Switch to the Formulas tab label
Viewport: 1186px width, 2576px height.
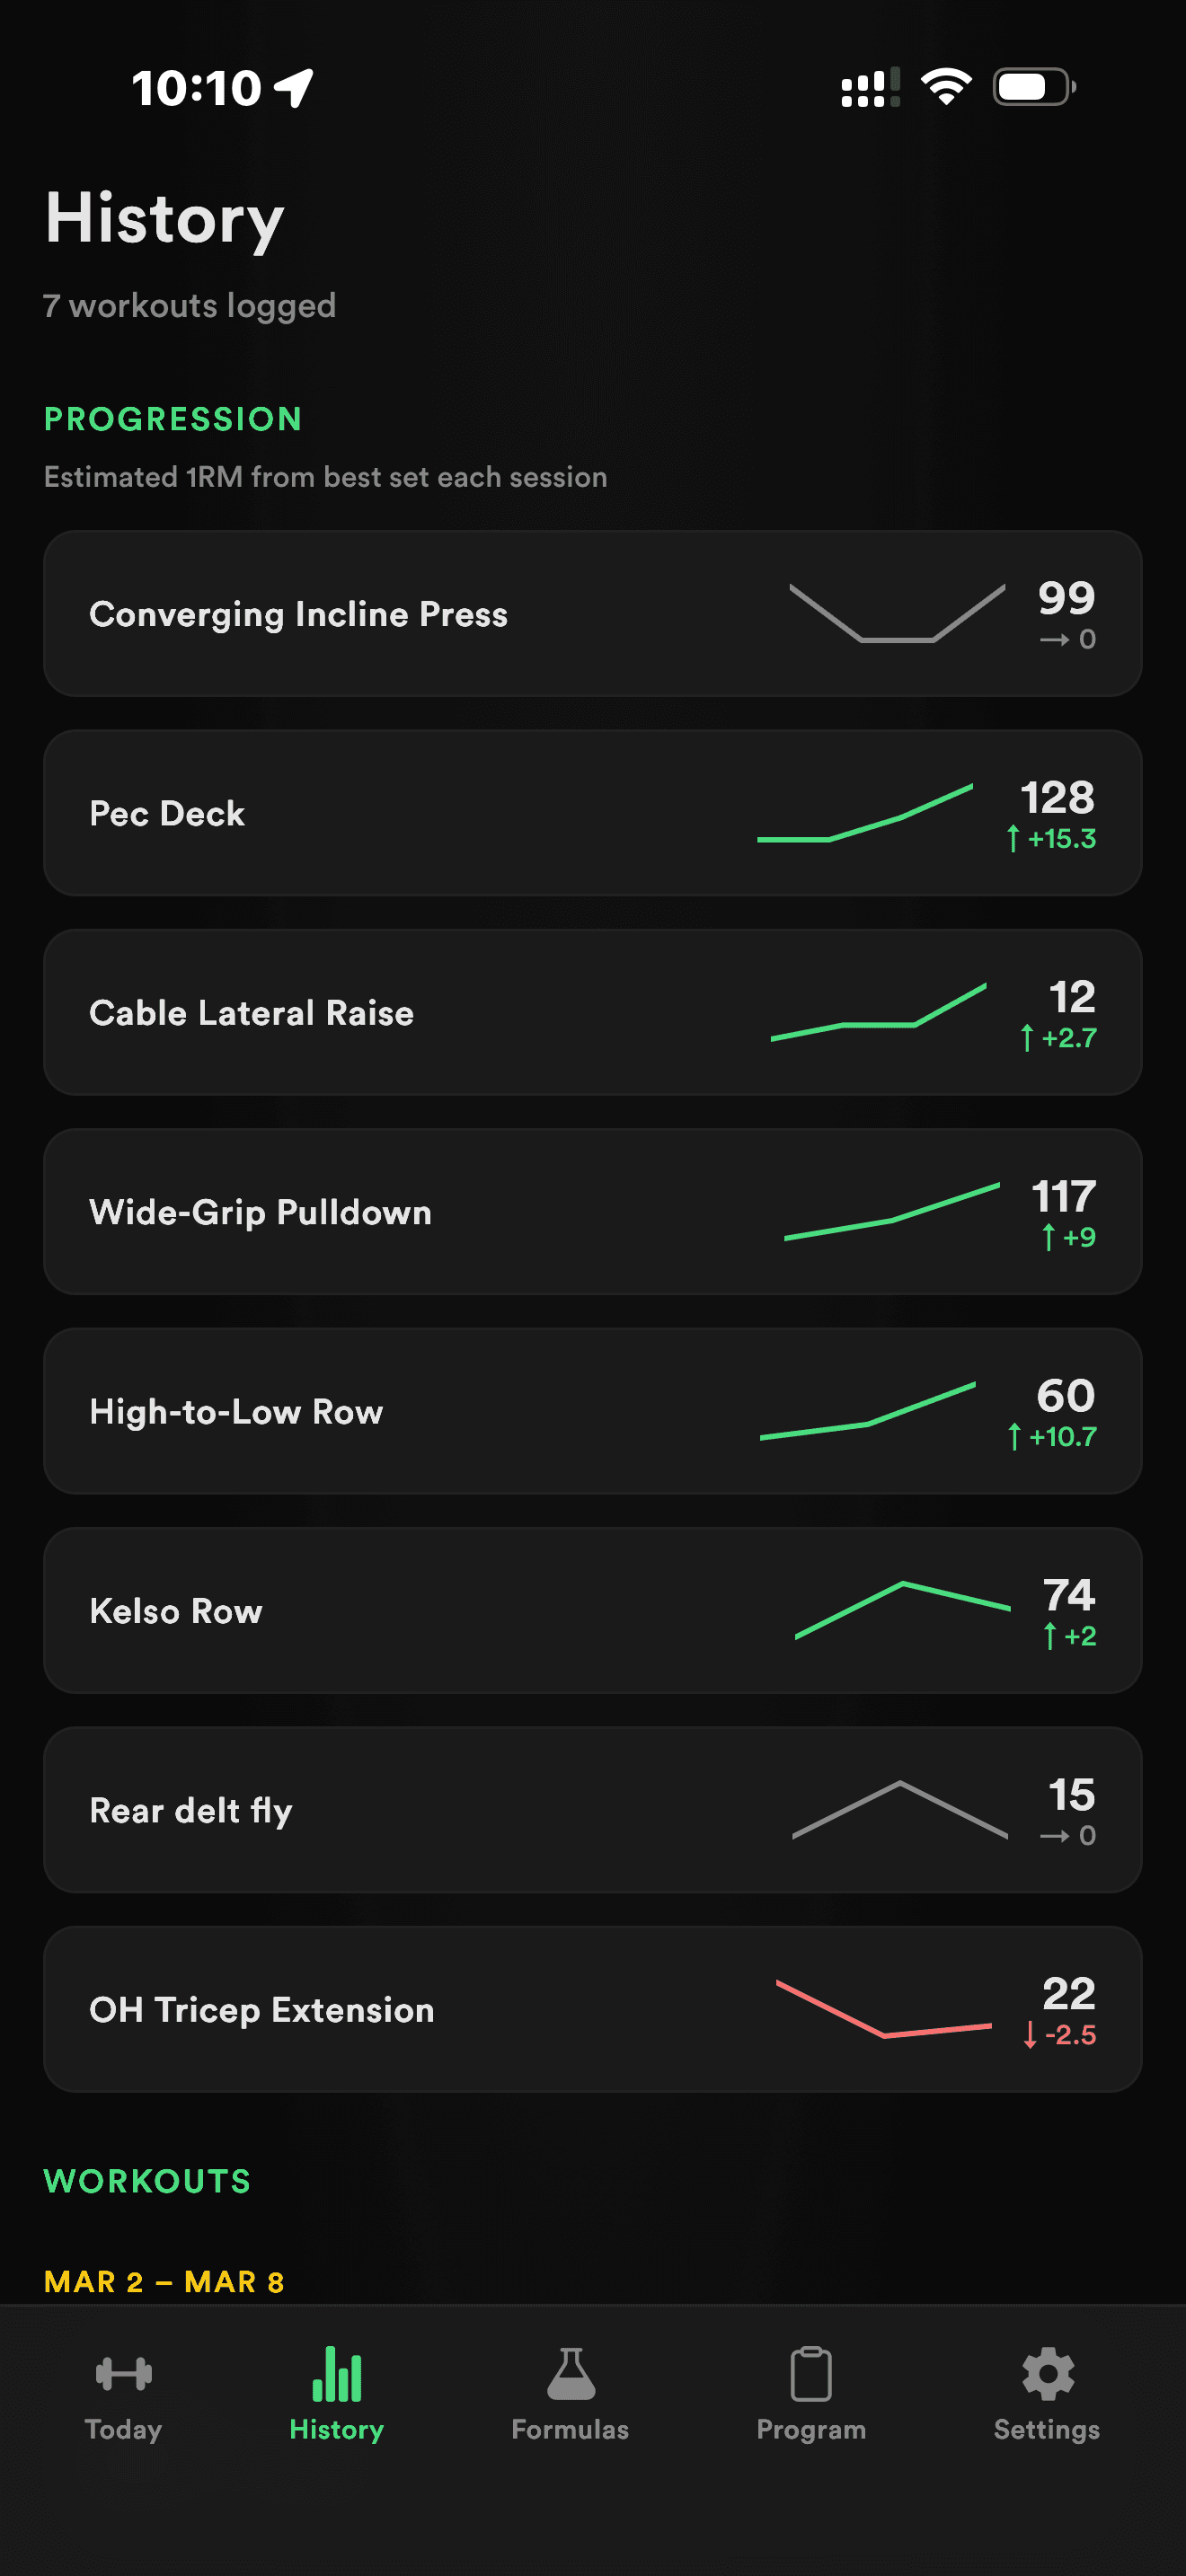click(x=570, y=2430)
